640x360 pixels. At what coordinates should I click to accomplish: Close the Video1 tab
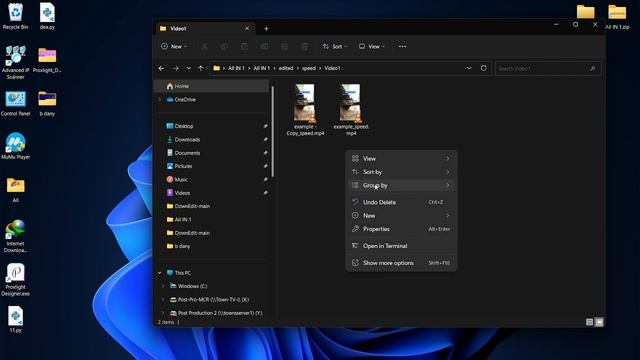click(x=247, y=29)
